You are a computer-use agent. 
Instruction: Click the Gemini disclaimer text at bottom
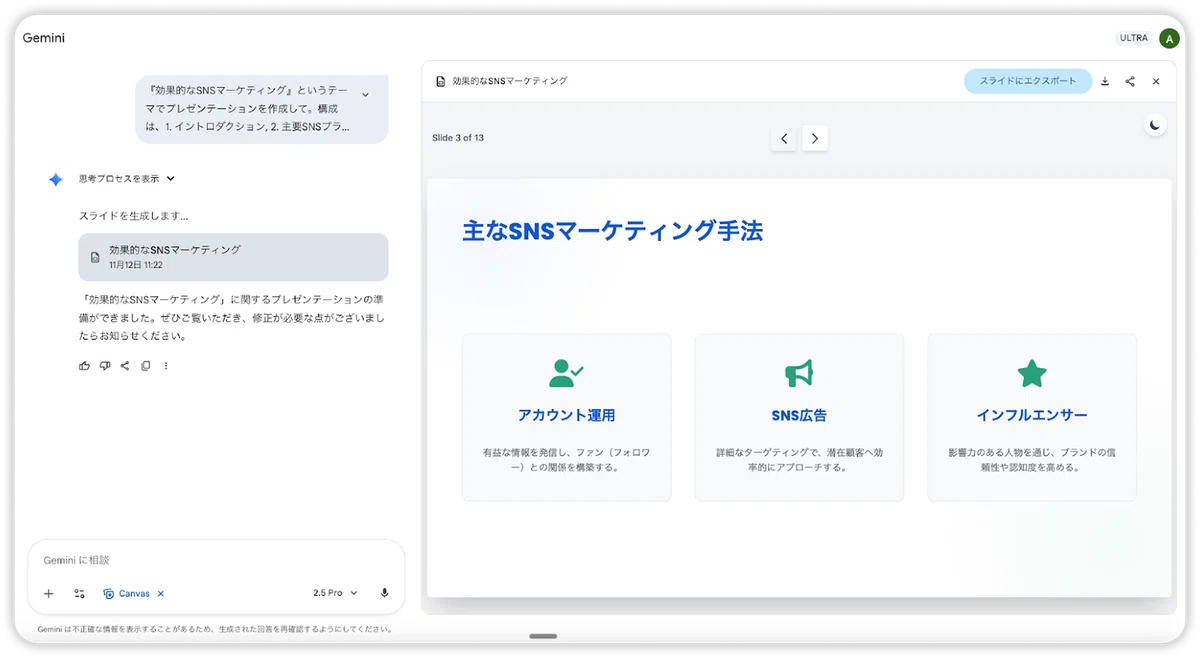(x=215, y=630)
